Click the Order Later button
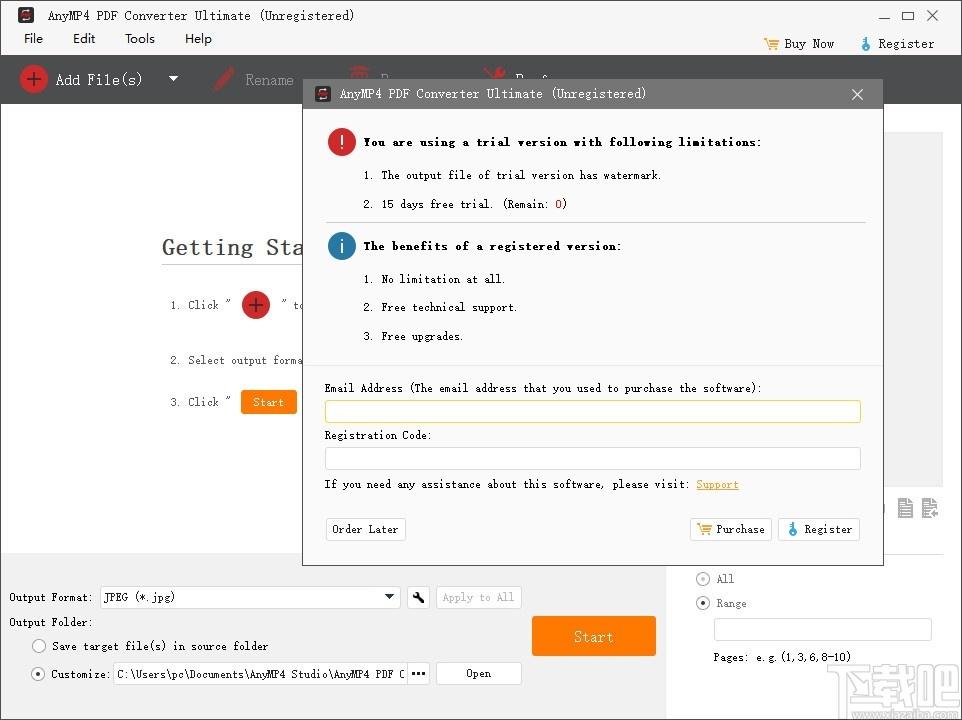The width and height of the screenshot is (962, 720). [366, 529]
